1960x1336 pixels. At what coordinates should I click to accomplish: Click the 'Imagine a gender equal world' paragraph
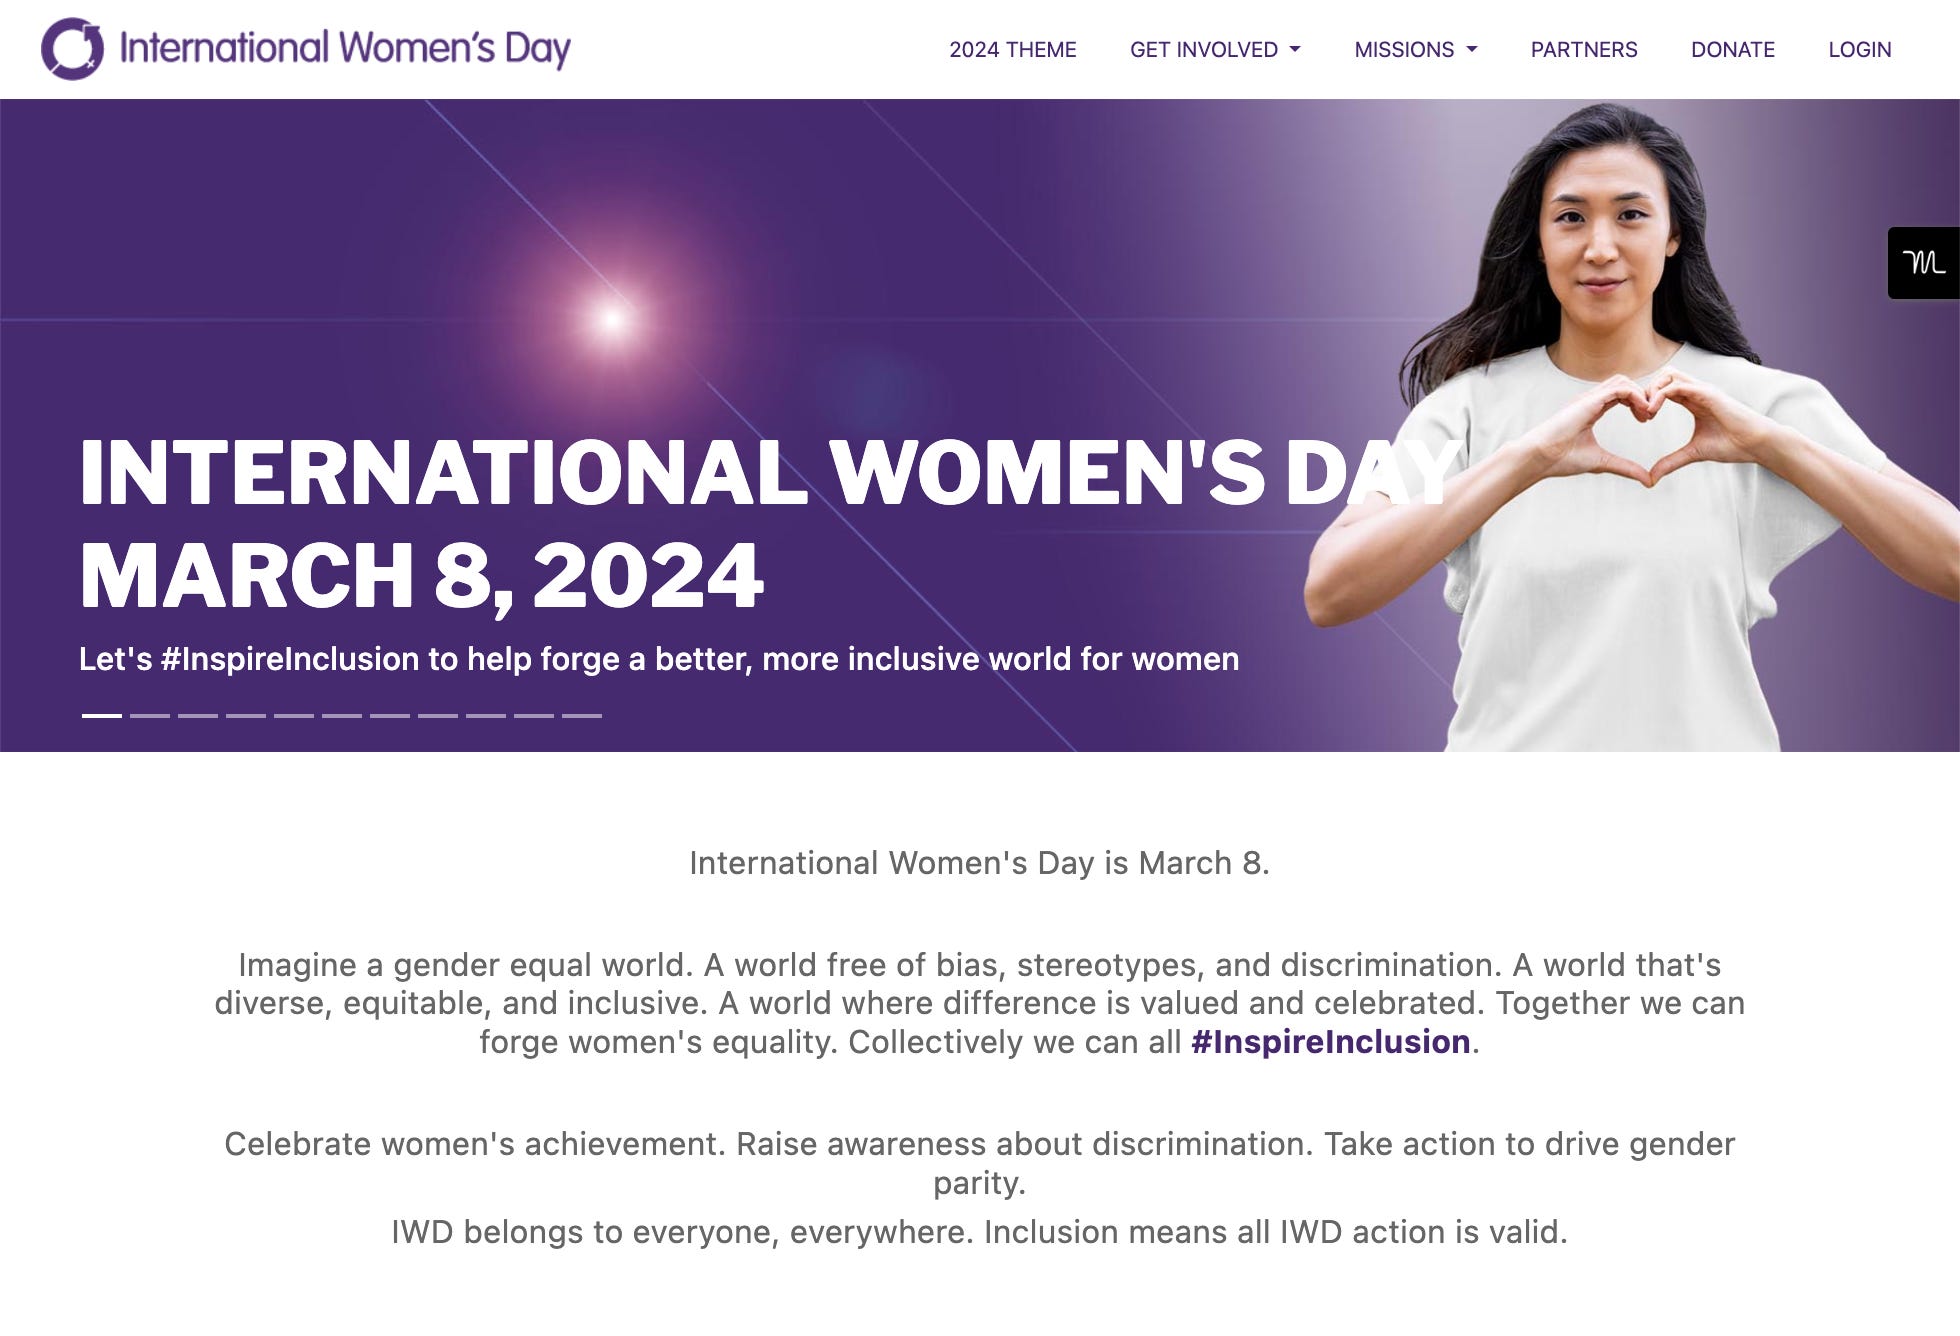[979, 1003]
